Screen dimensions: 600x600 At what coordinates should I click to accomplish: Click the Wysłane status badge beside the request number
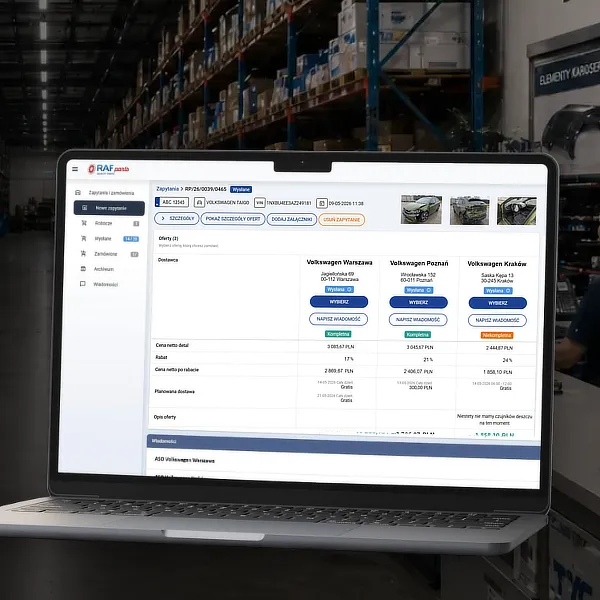tap(241, 189)
